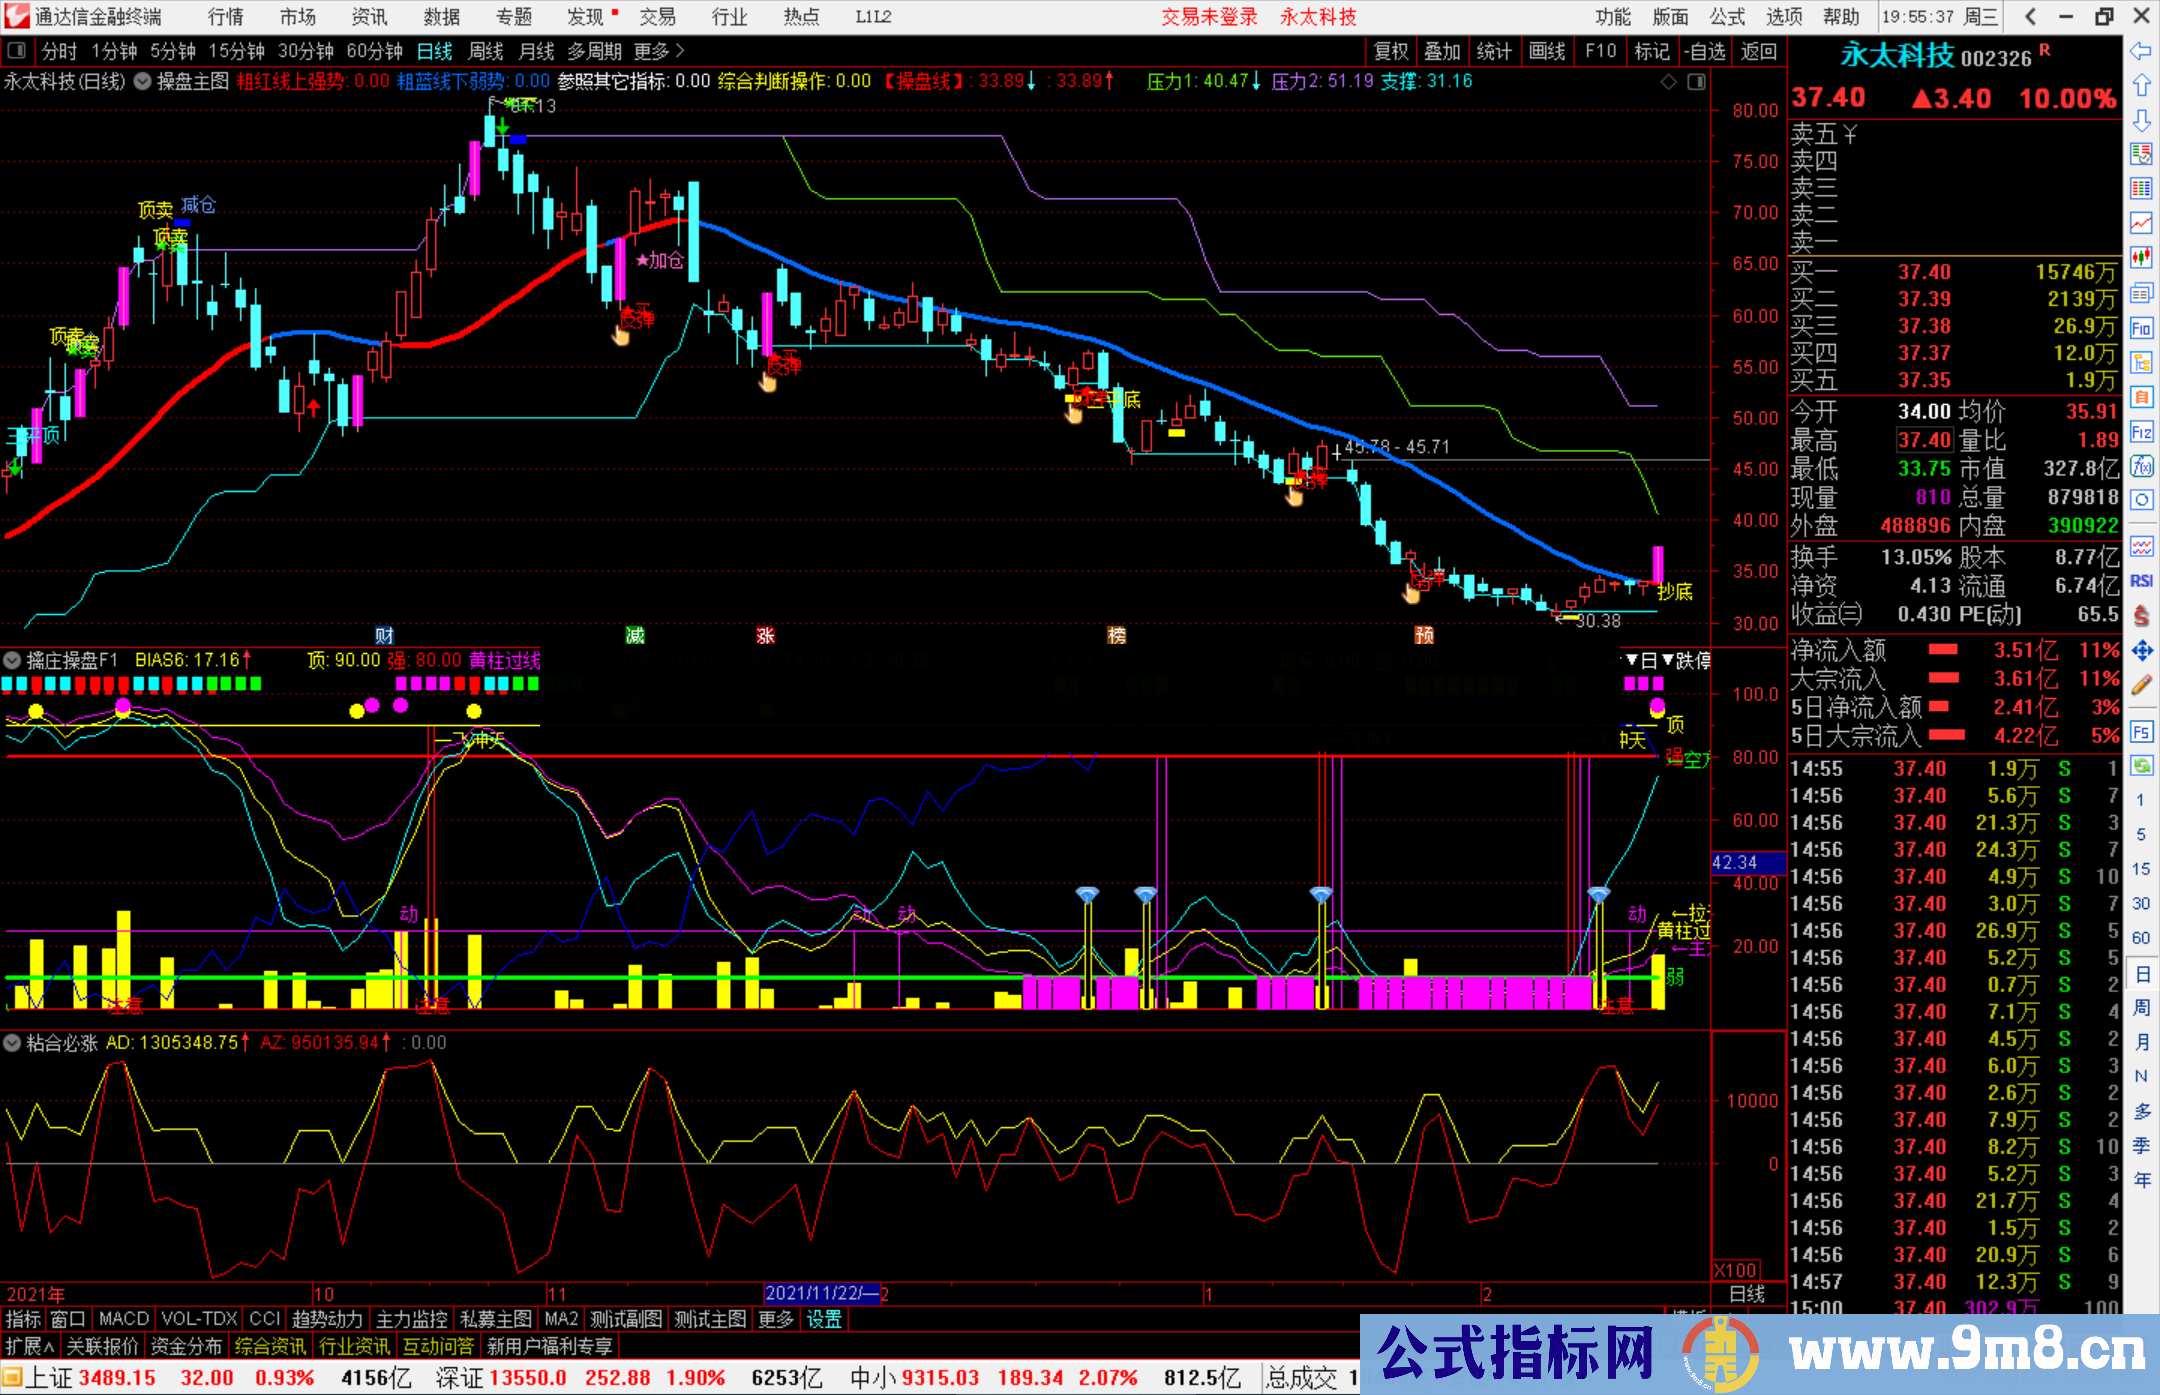Click the 功能 menu at top right
The image size is (2160, 1395).
1612,16
